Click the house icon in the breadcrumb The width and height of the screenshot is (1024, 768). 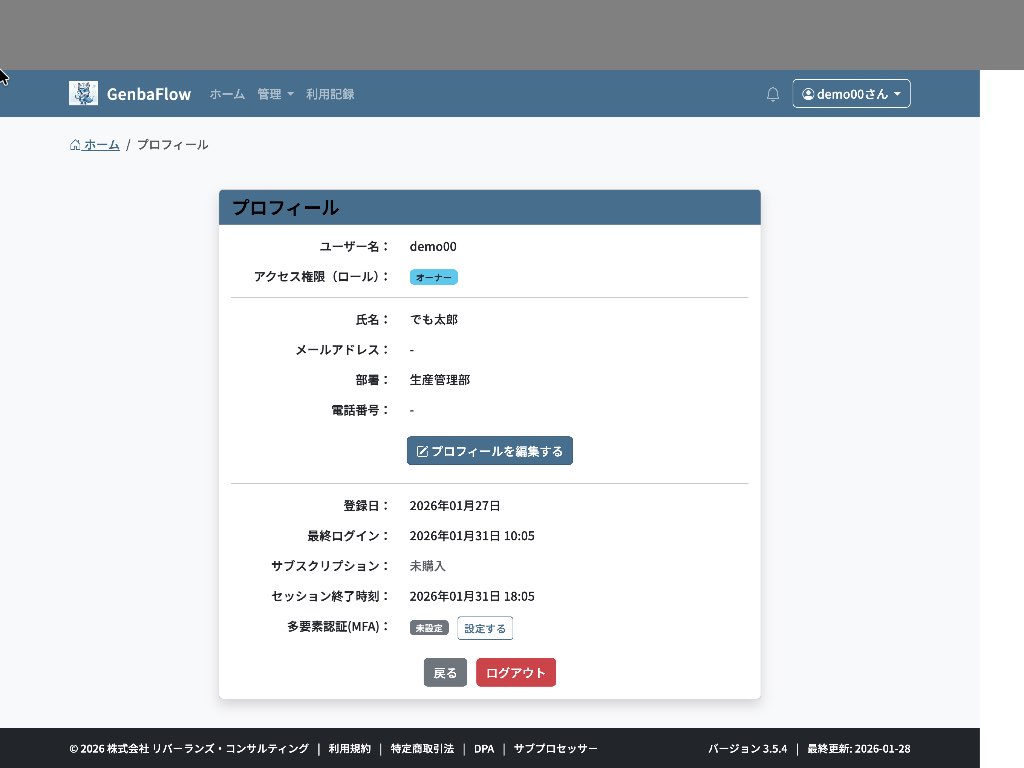click(75, 145)
